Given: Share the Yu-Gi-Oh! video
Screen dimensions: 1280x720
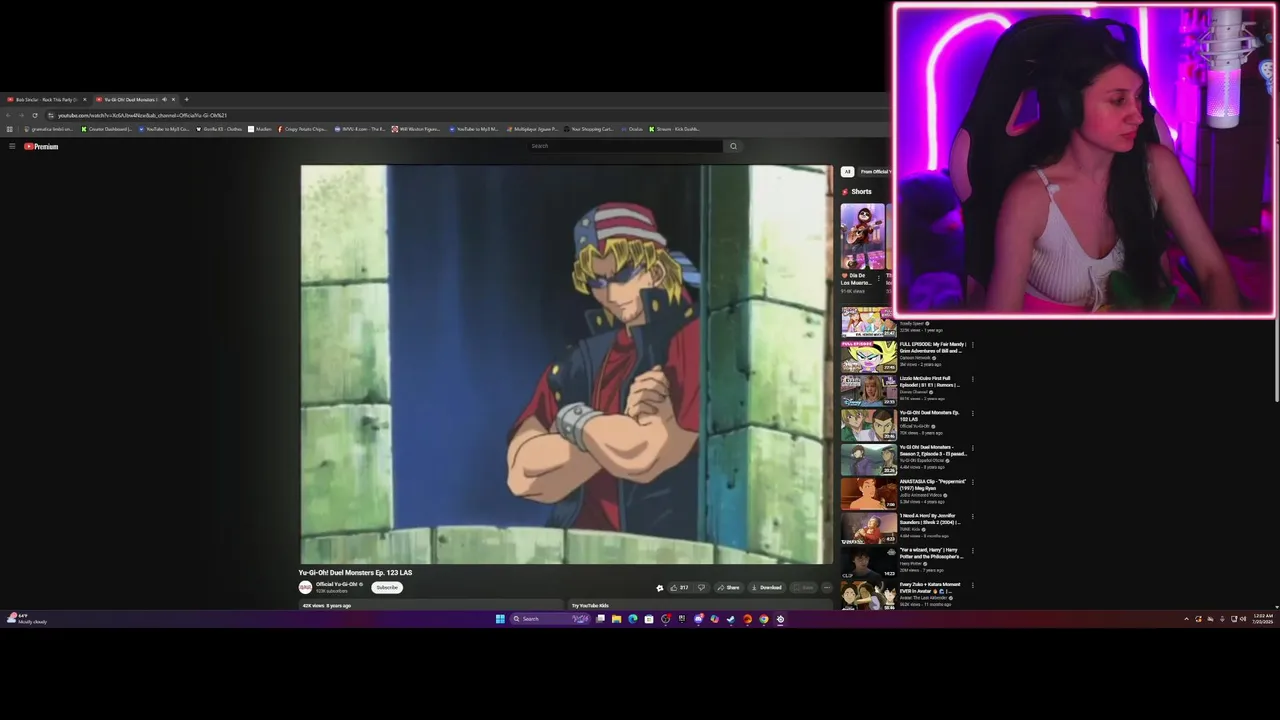Looking at the screenshot, I should (728, 587).
